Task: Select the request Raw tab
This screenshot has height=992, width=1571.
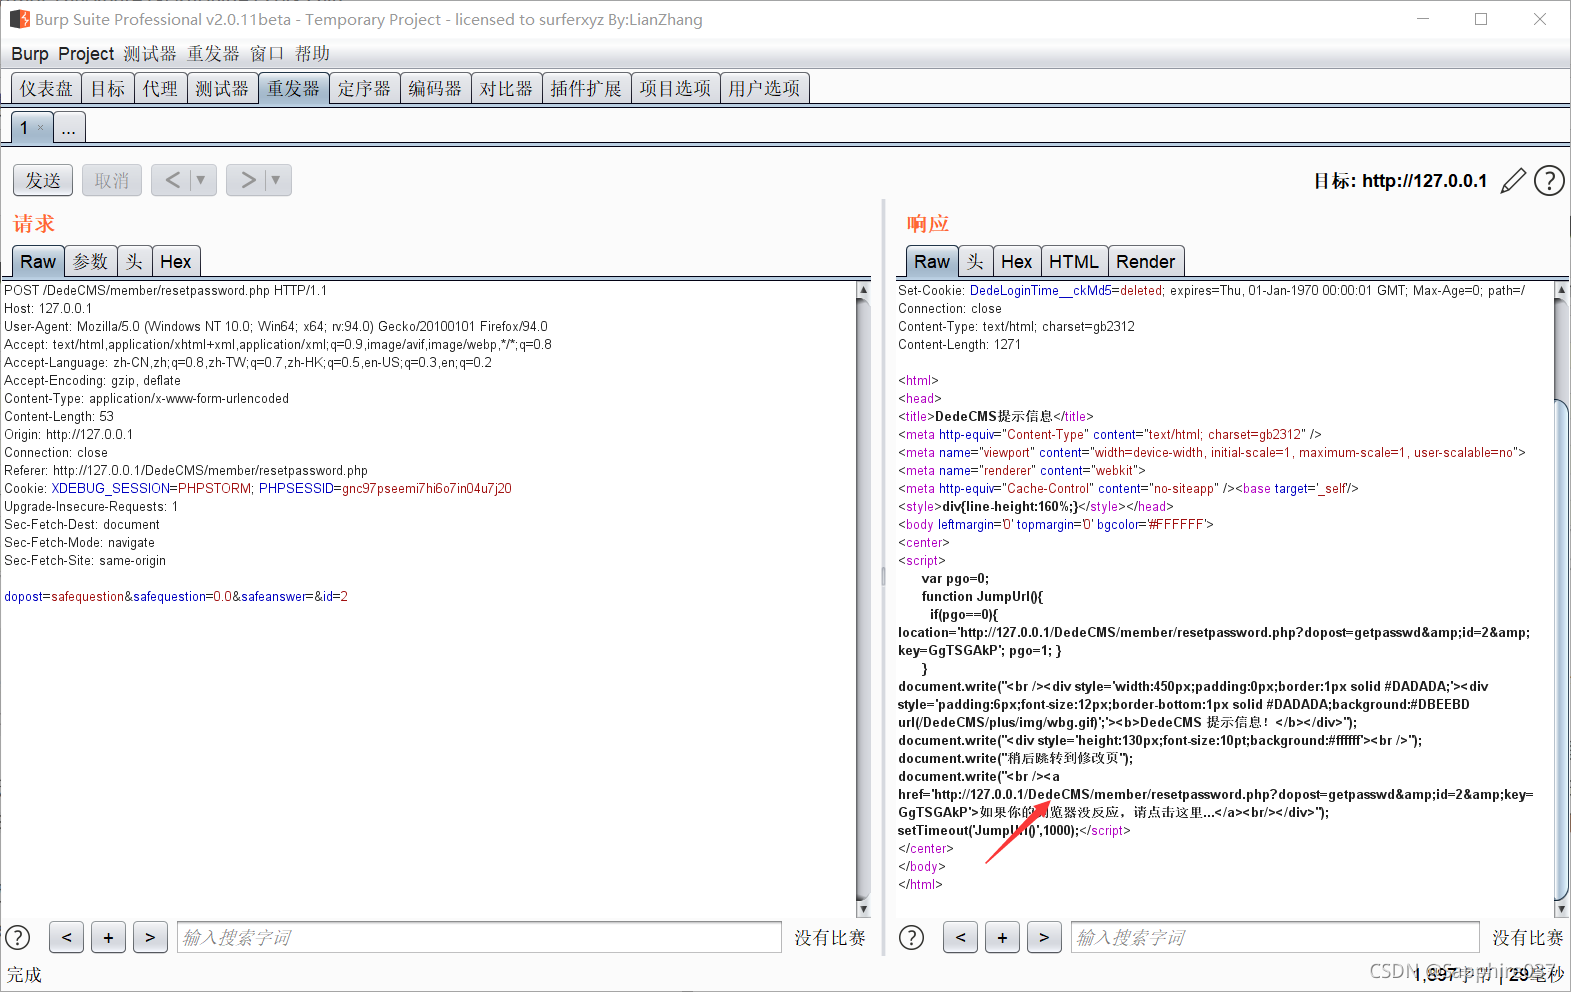Action: pos(38,262)
